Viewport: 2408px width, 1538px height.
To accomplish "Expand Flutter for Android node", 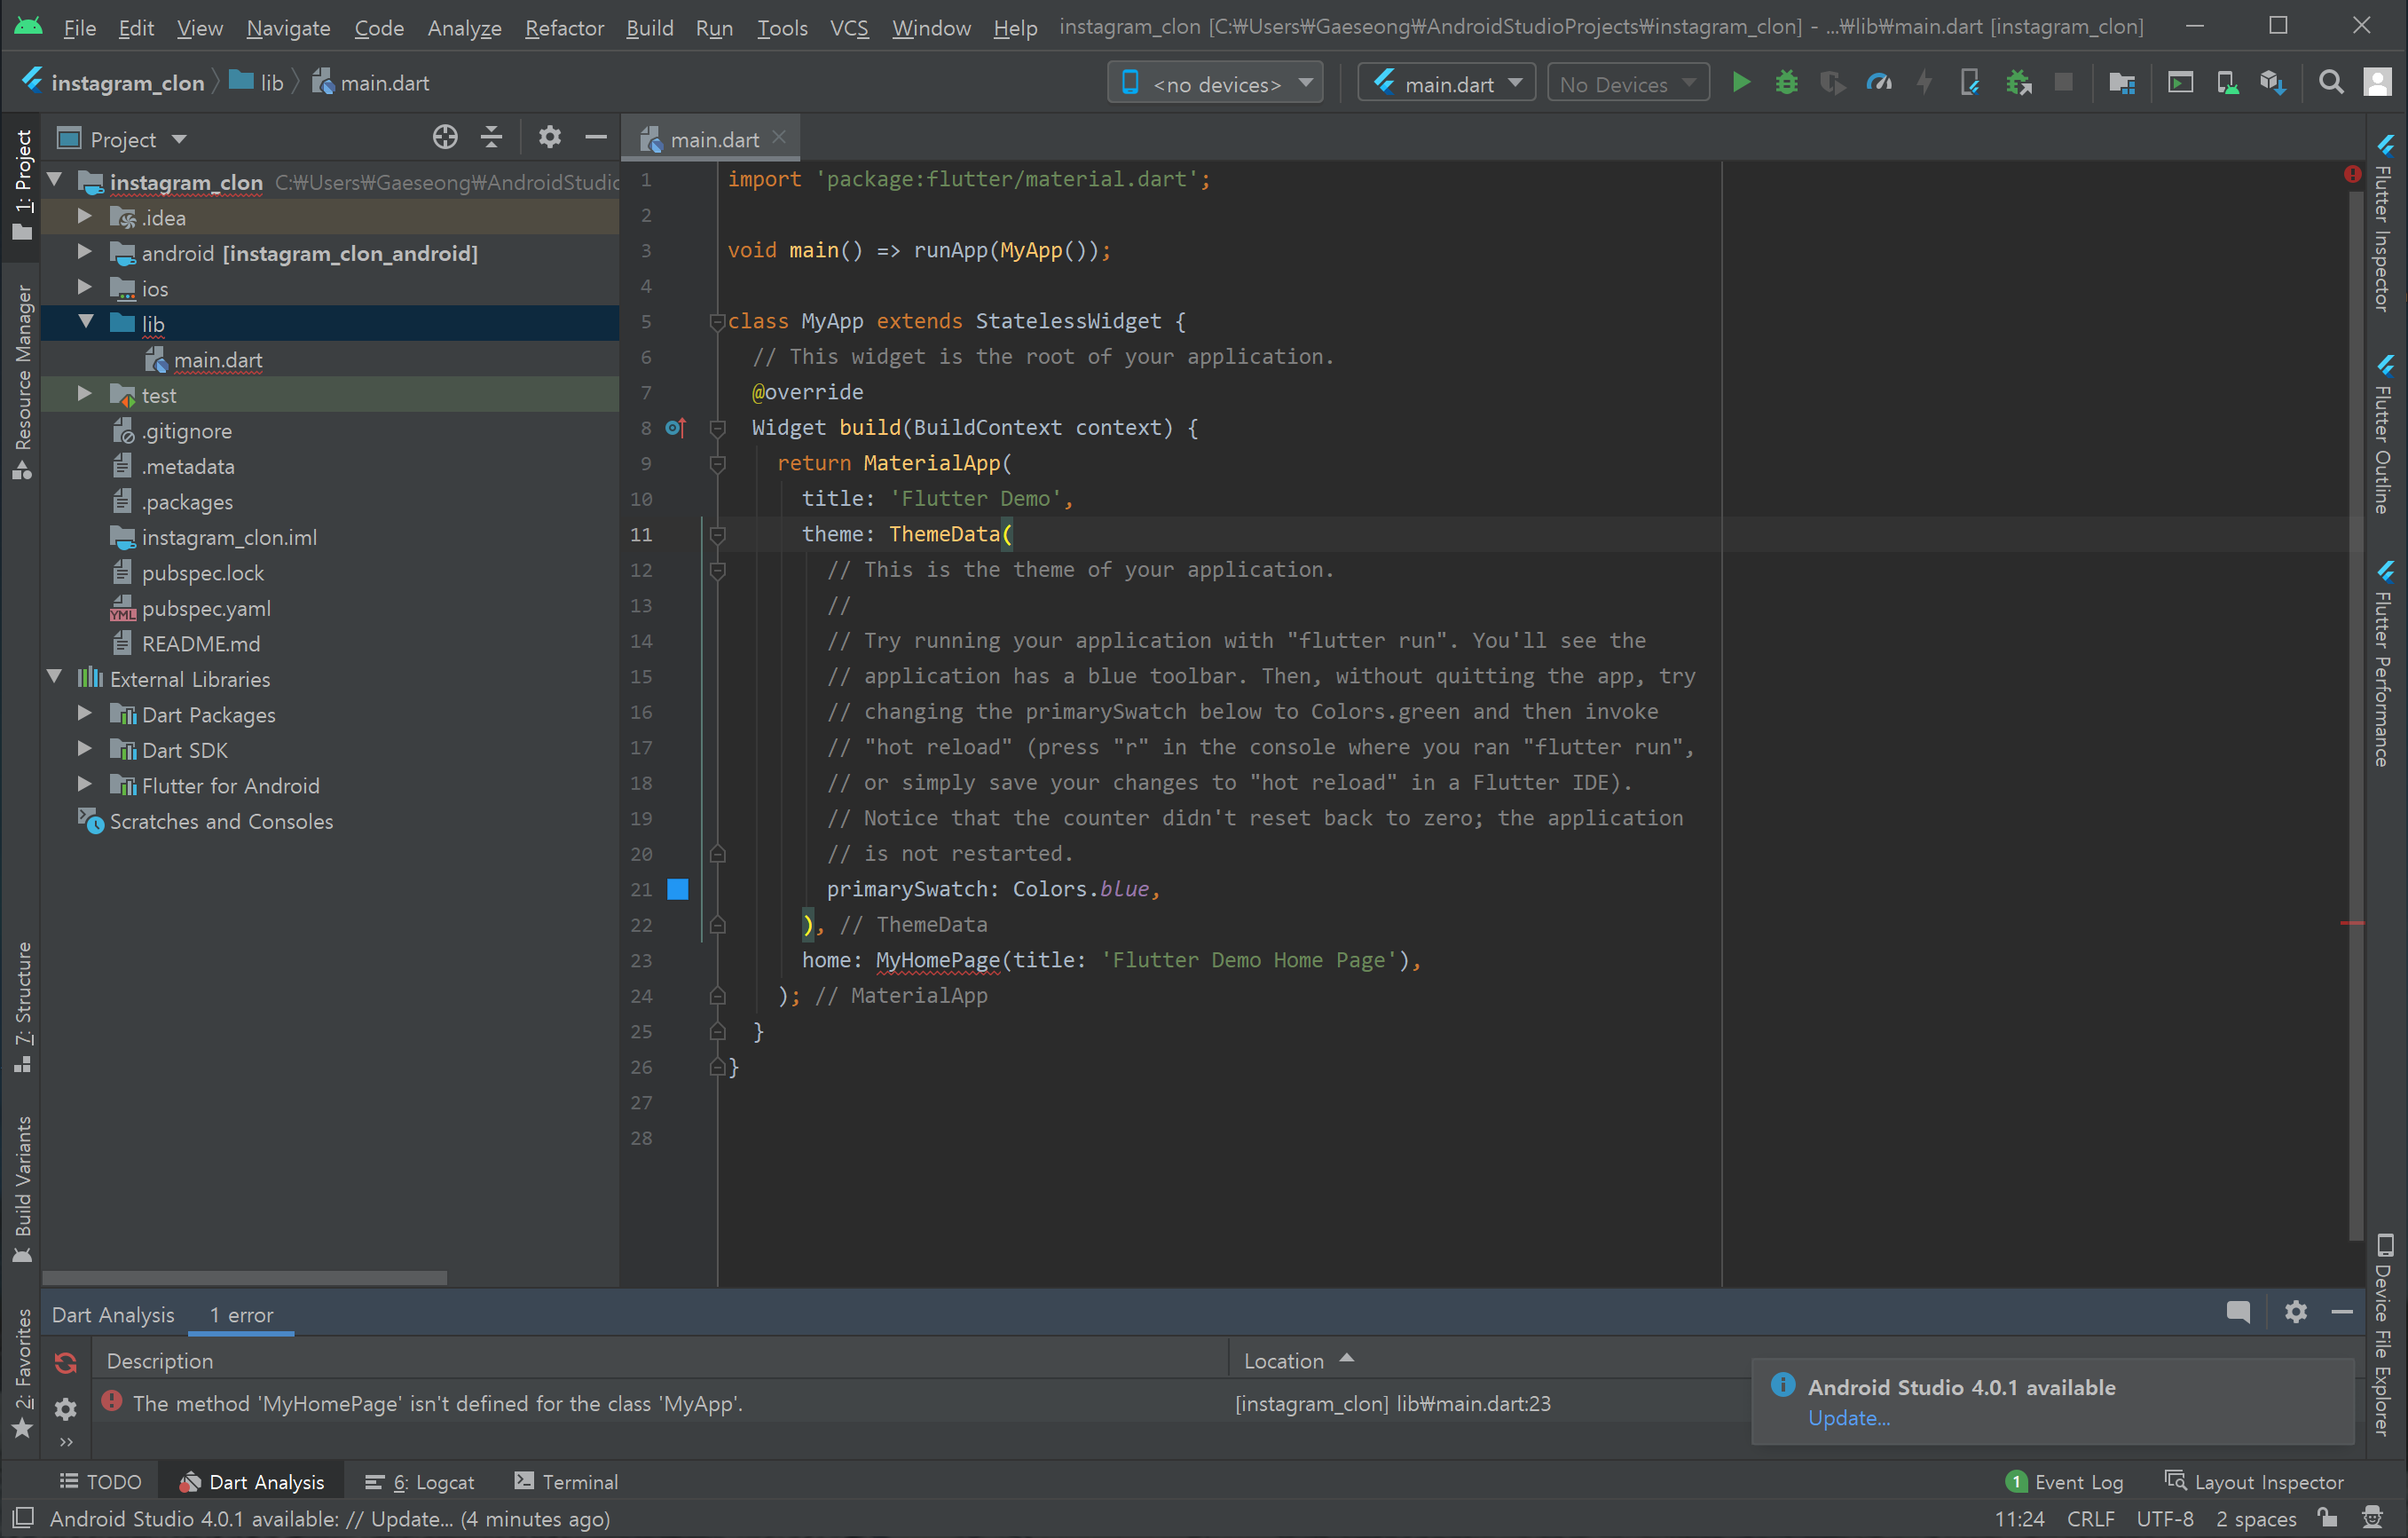I will tap(85, 785).
